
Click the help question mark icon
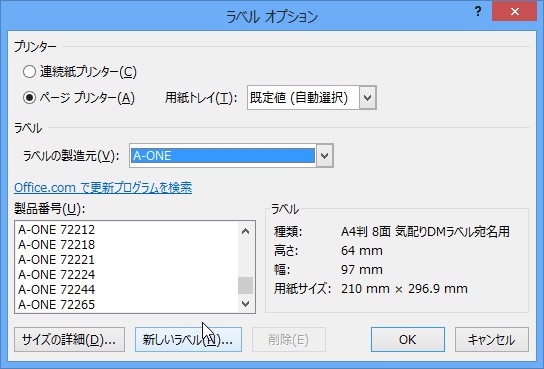478,12
